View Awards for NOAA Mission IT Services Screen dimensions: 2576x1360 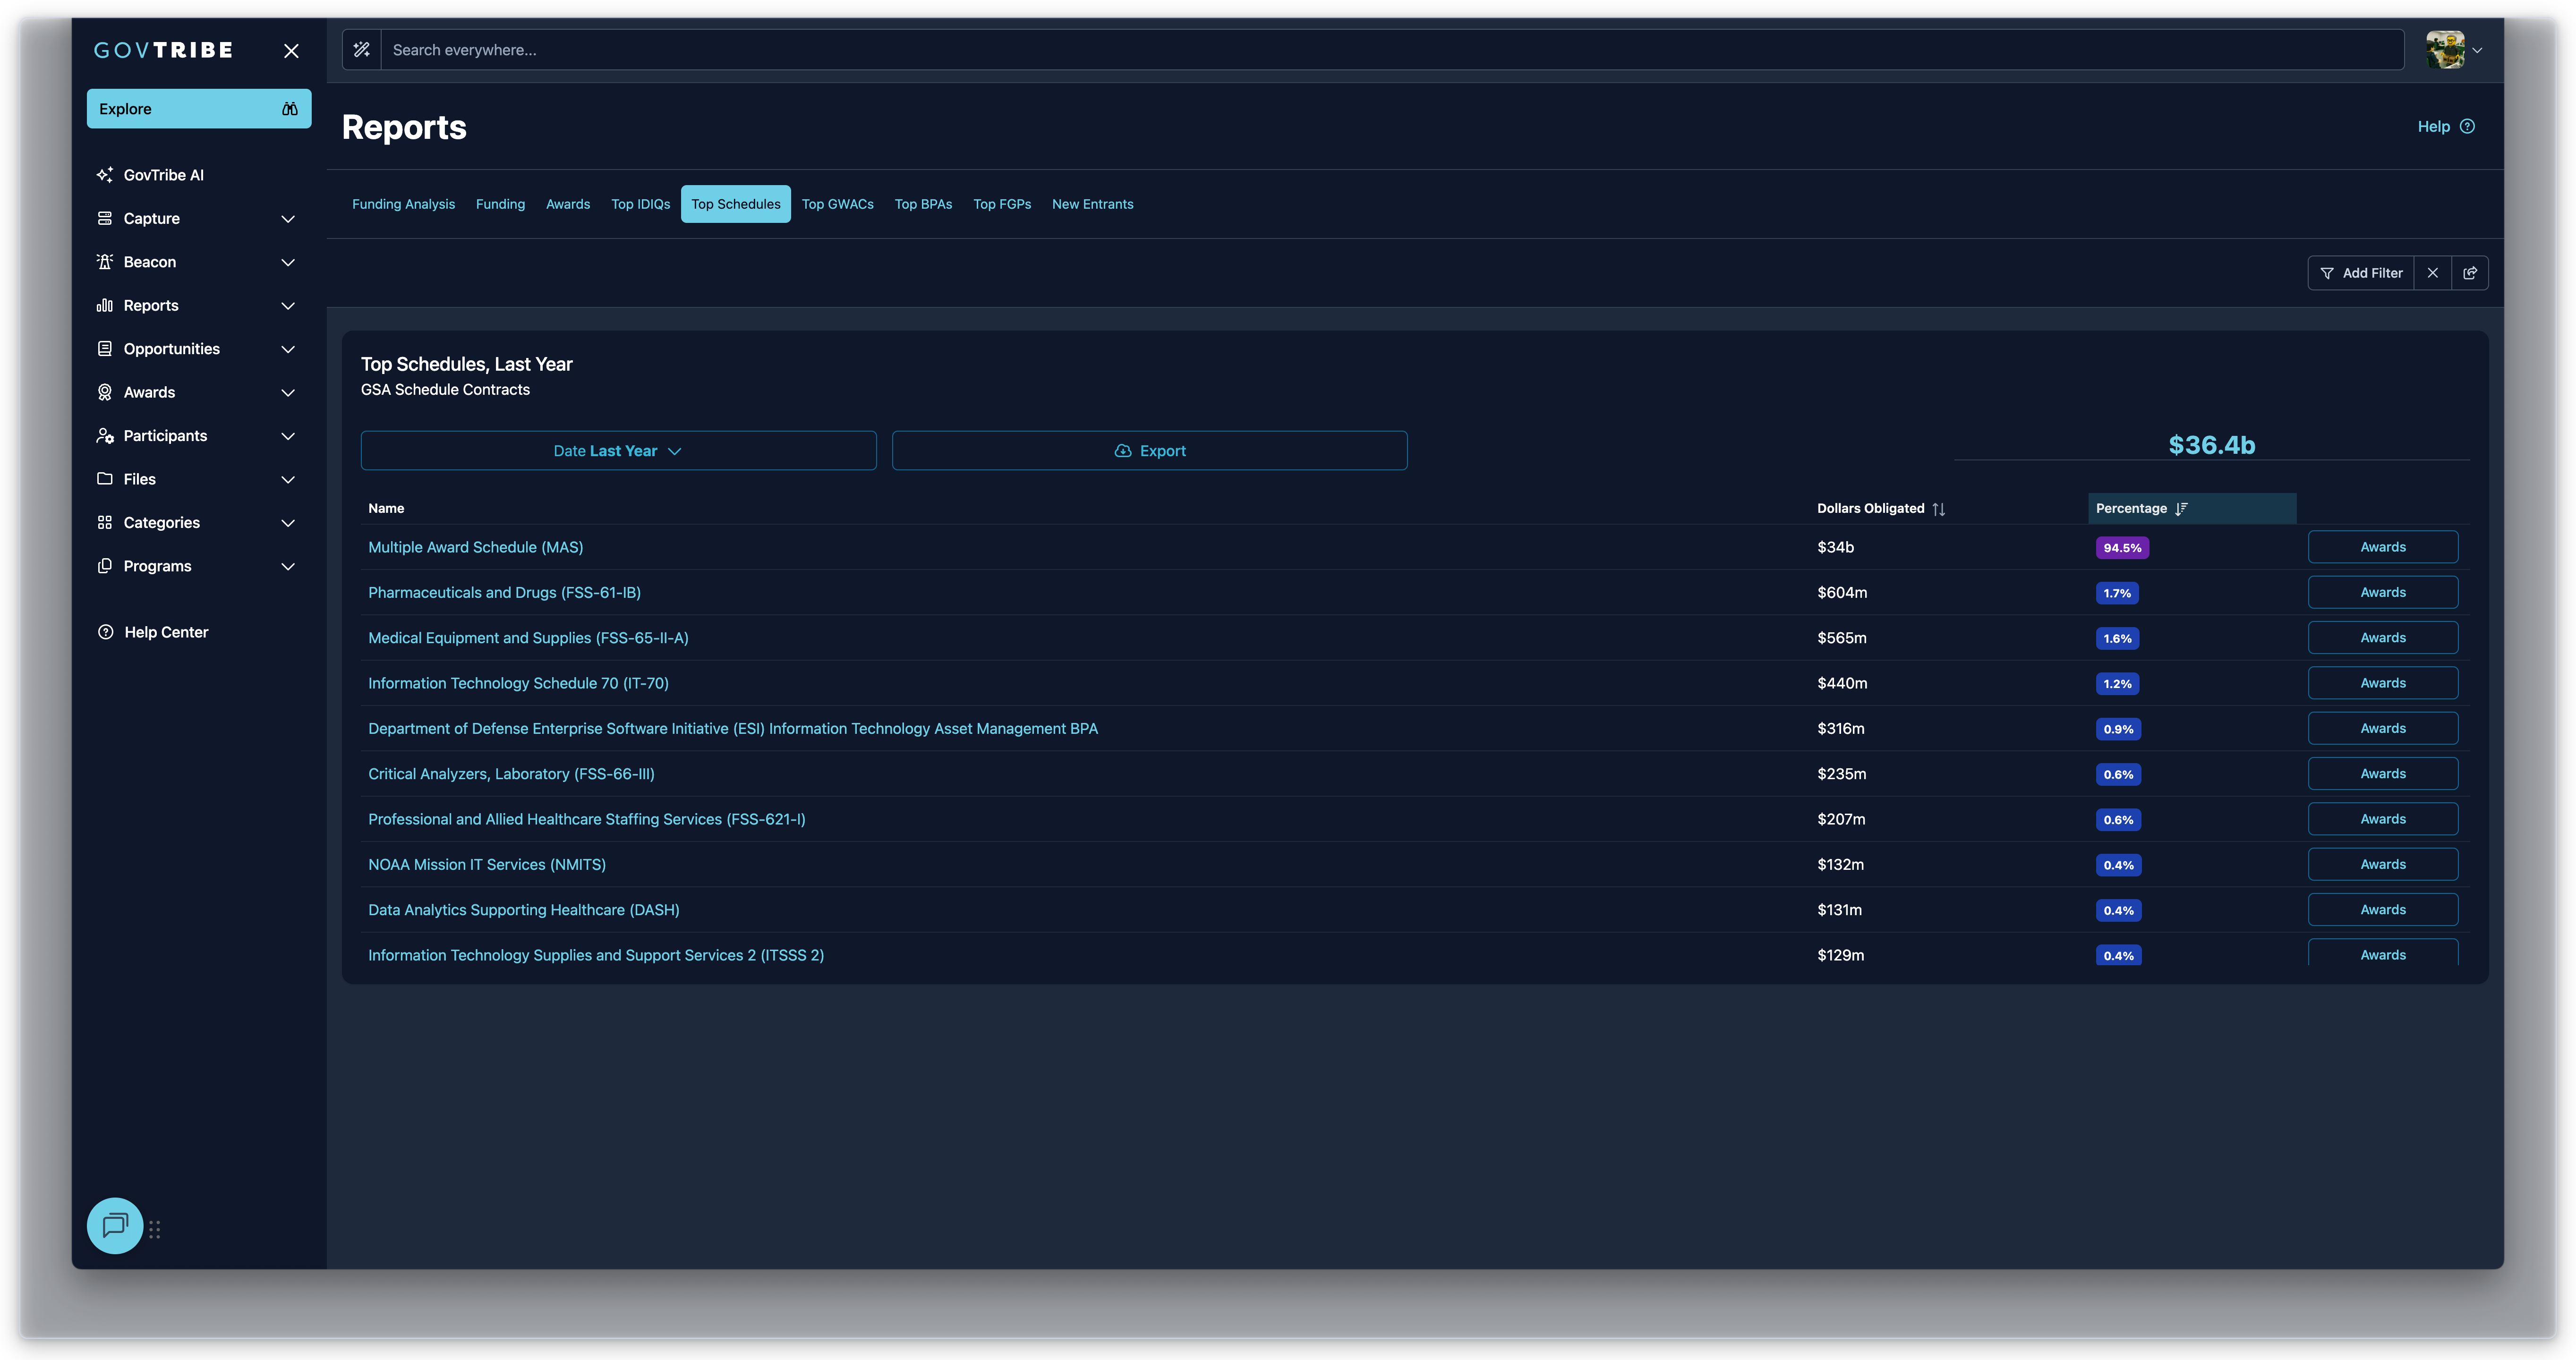point(2383,865)
